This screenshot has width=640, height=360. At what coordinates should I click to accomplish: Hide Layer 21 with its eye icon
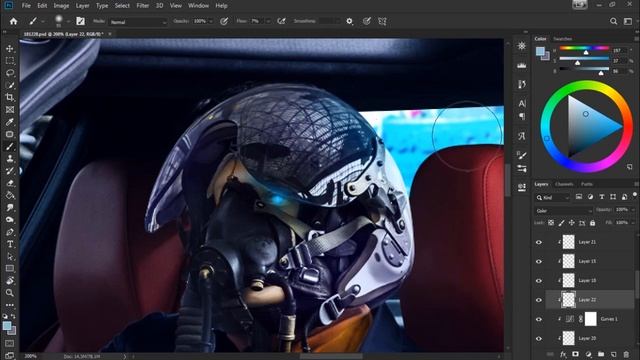tap(539, 242)
